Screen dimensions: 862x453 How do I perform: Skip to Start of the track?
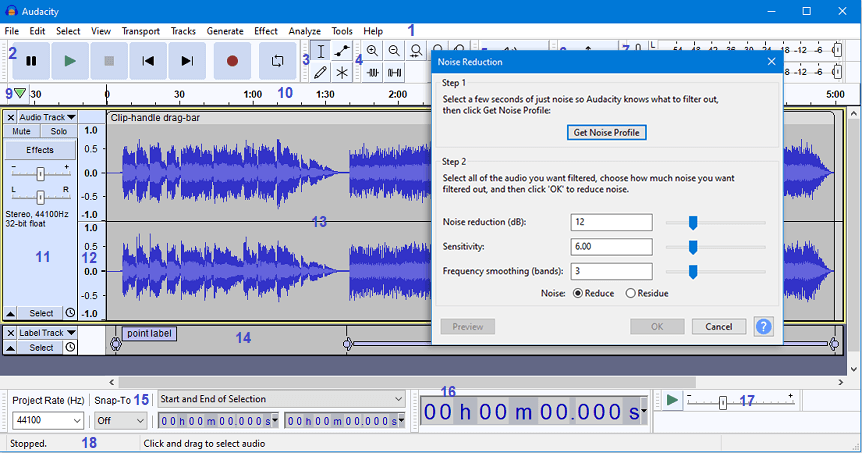tap(148, 61)
